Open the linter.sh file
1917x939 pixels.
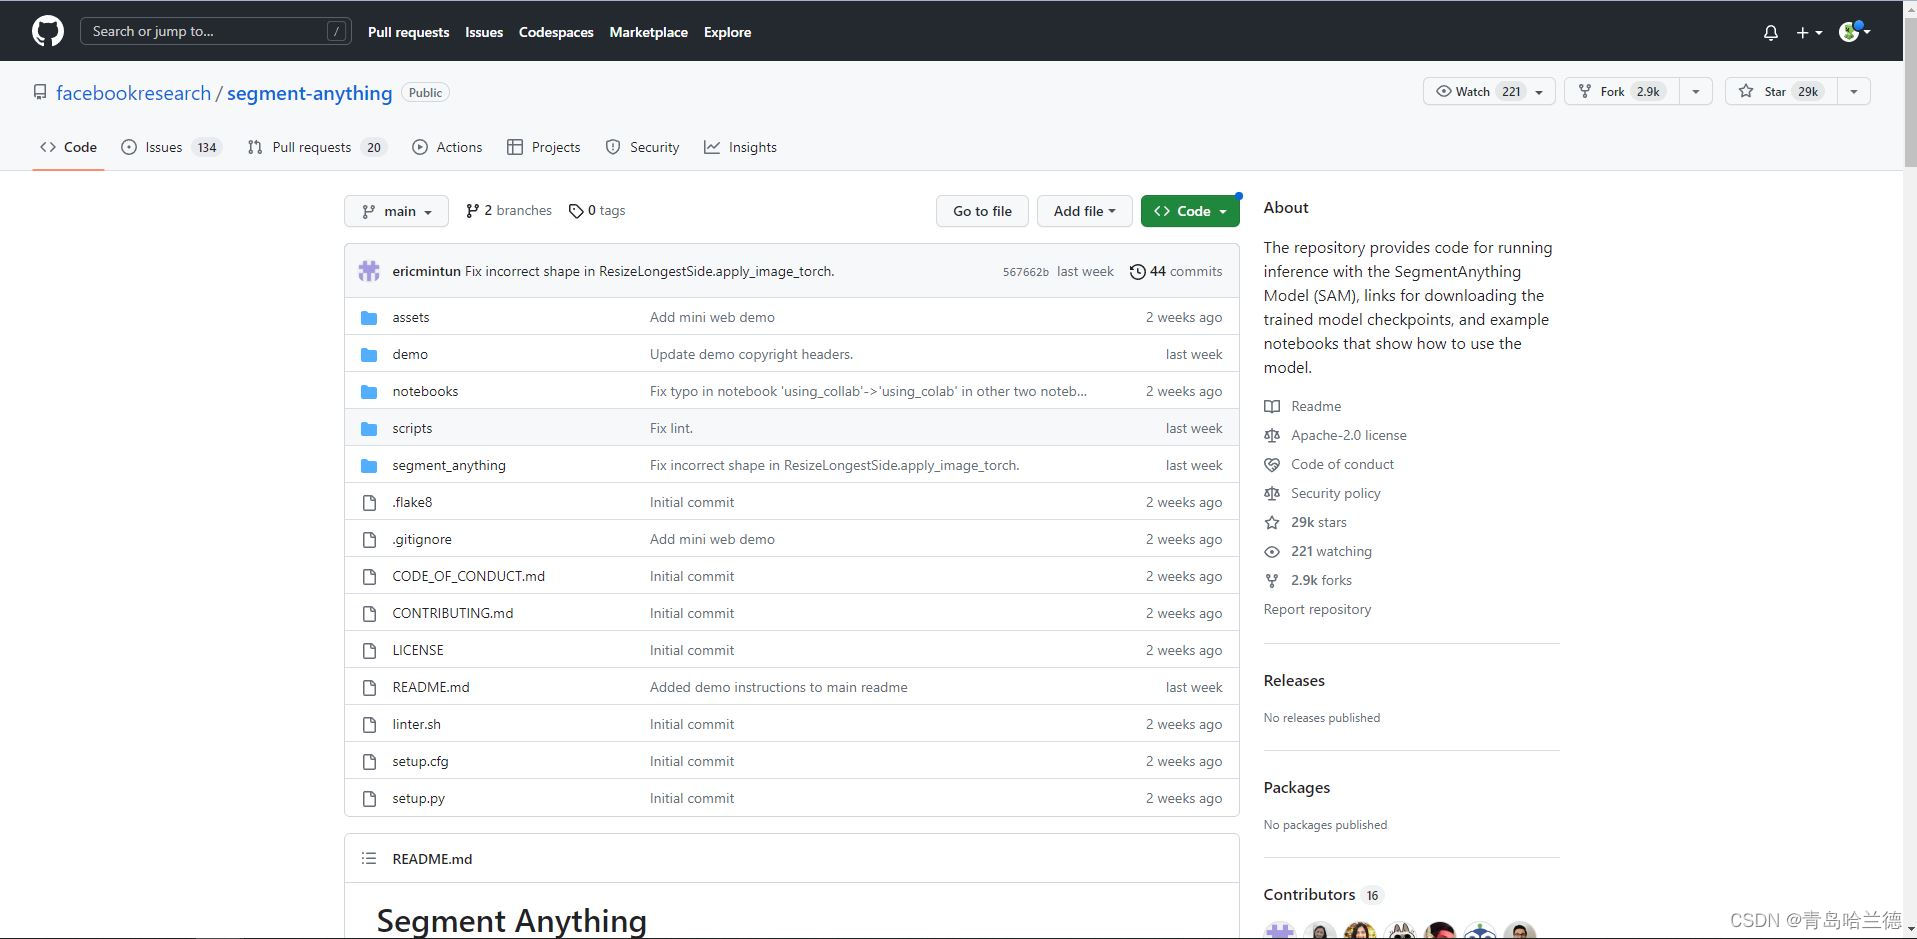point(416,724)
